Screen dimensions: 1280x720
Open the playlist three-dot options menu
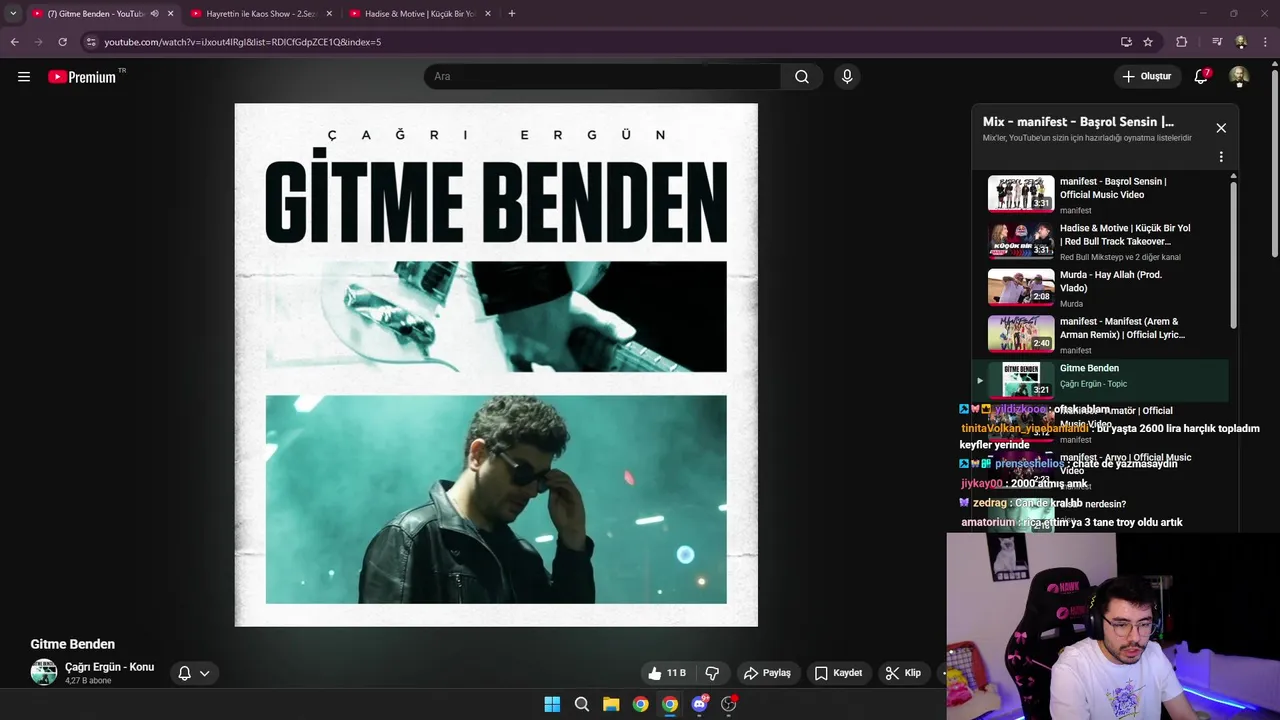point(1221,157)
